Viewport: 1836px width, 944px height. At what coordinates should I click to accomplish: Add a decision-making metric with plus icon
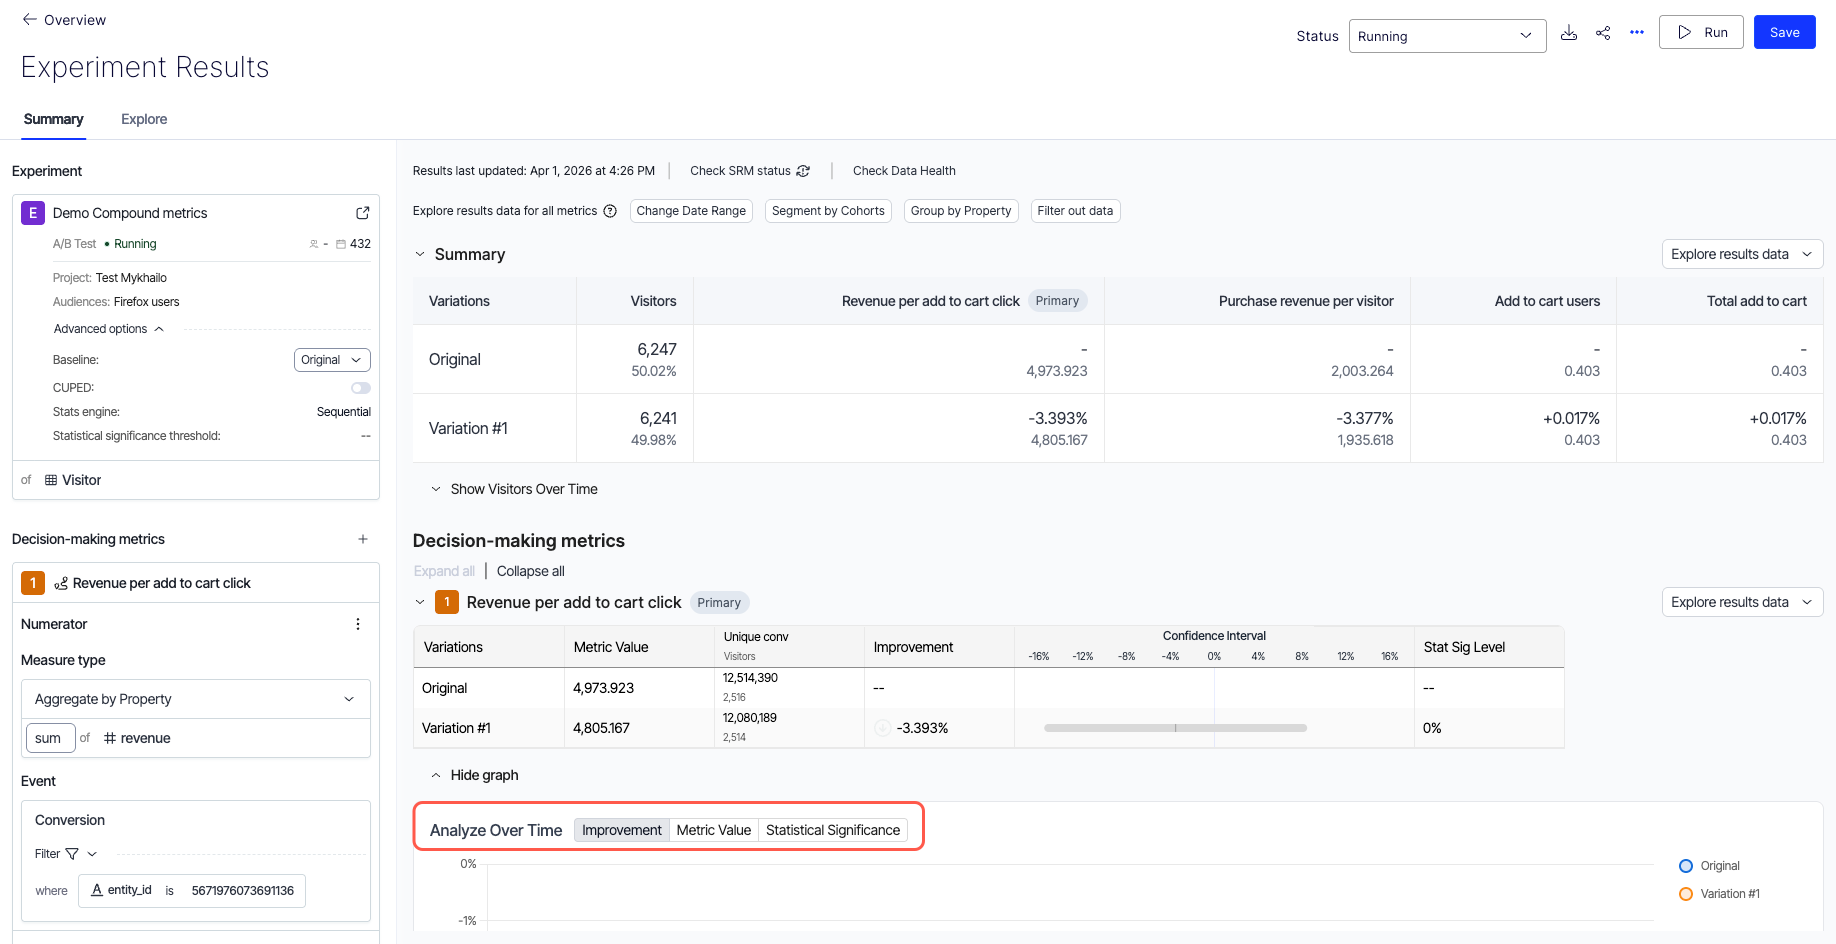[363, 539]
